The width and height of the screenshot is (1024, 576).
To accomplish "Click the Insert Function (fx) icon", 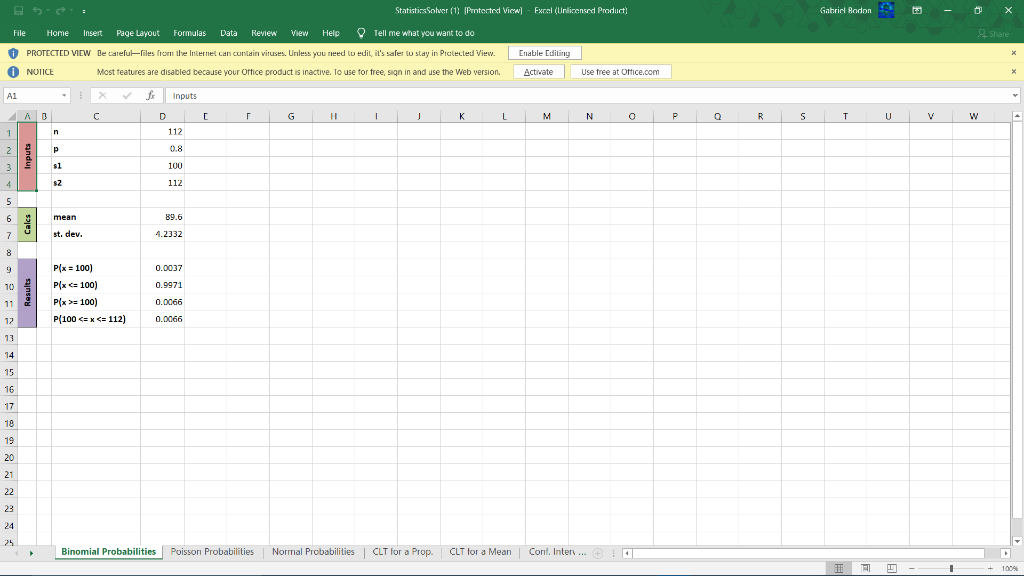I will 152,96.
